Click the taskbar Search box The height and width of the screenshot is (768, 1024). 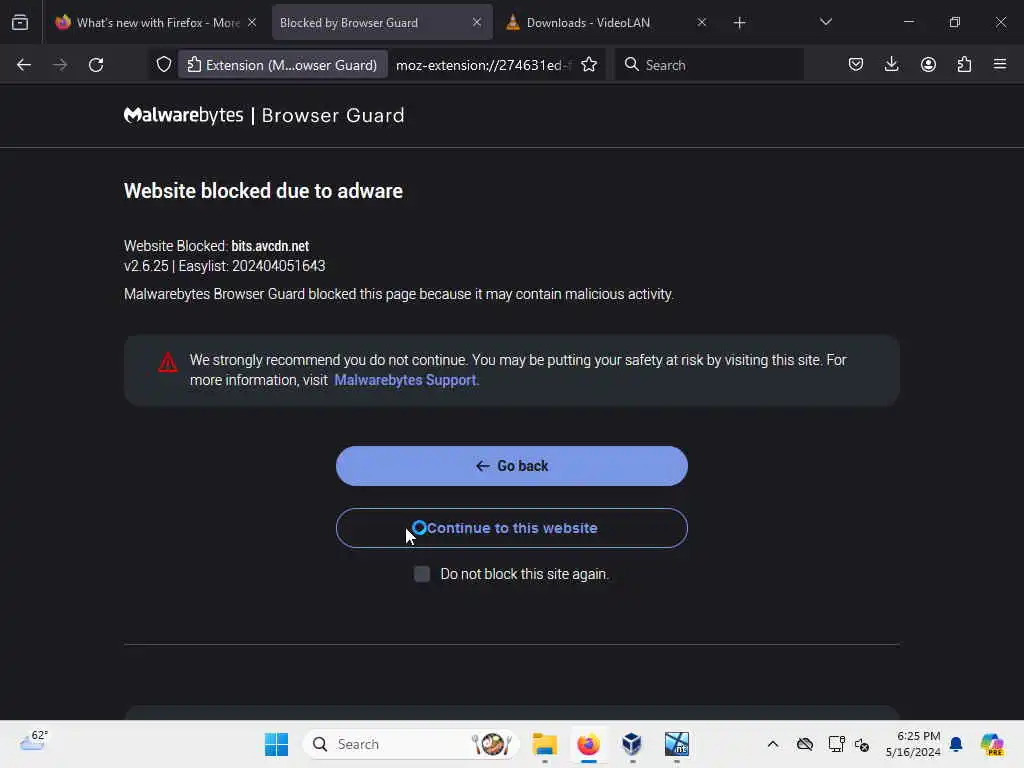[x=410, y=744]
